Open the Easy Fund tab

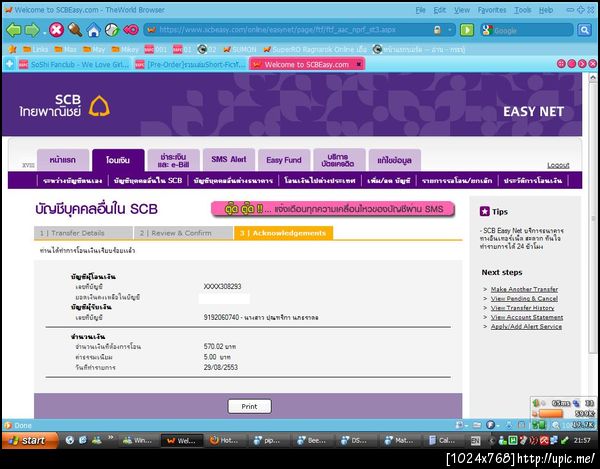284,160
